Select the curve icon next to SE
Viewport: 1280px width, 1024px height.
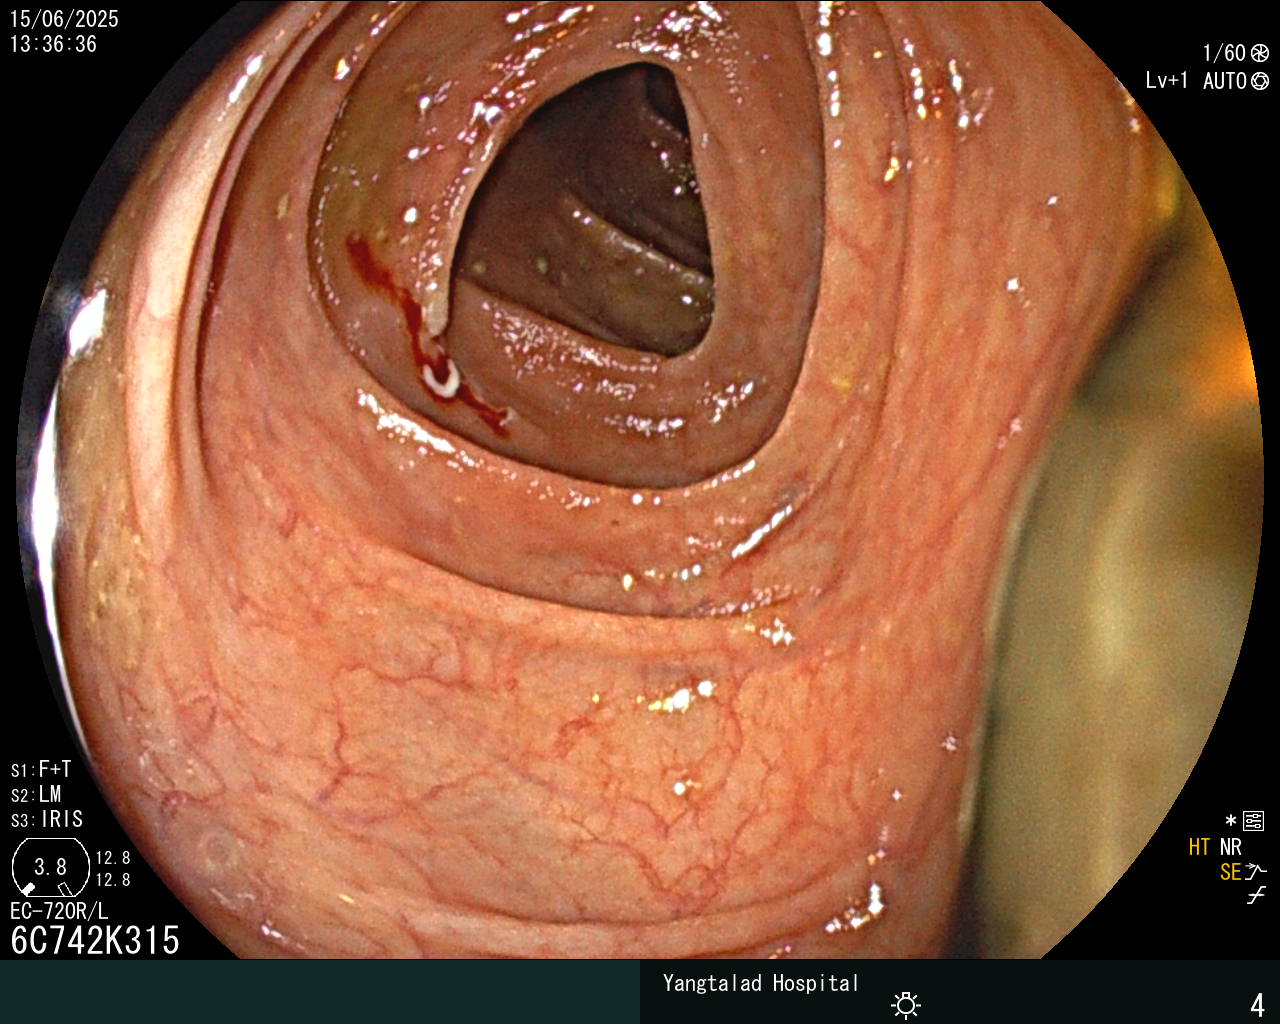1256,872
